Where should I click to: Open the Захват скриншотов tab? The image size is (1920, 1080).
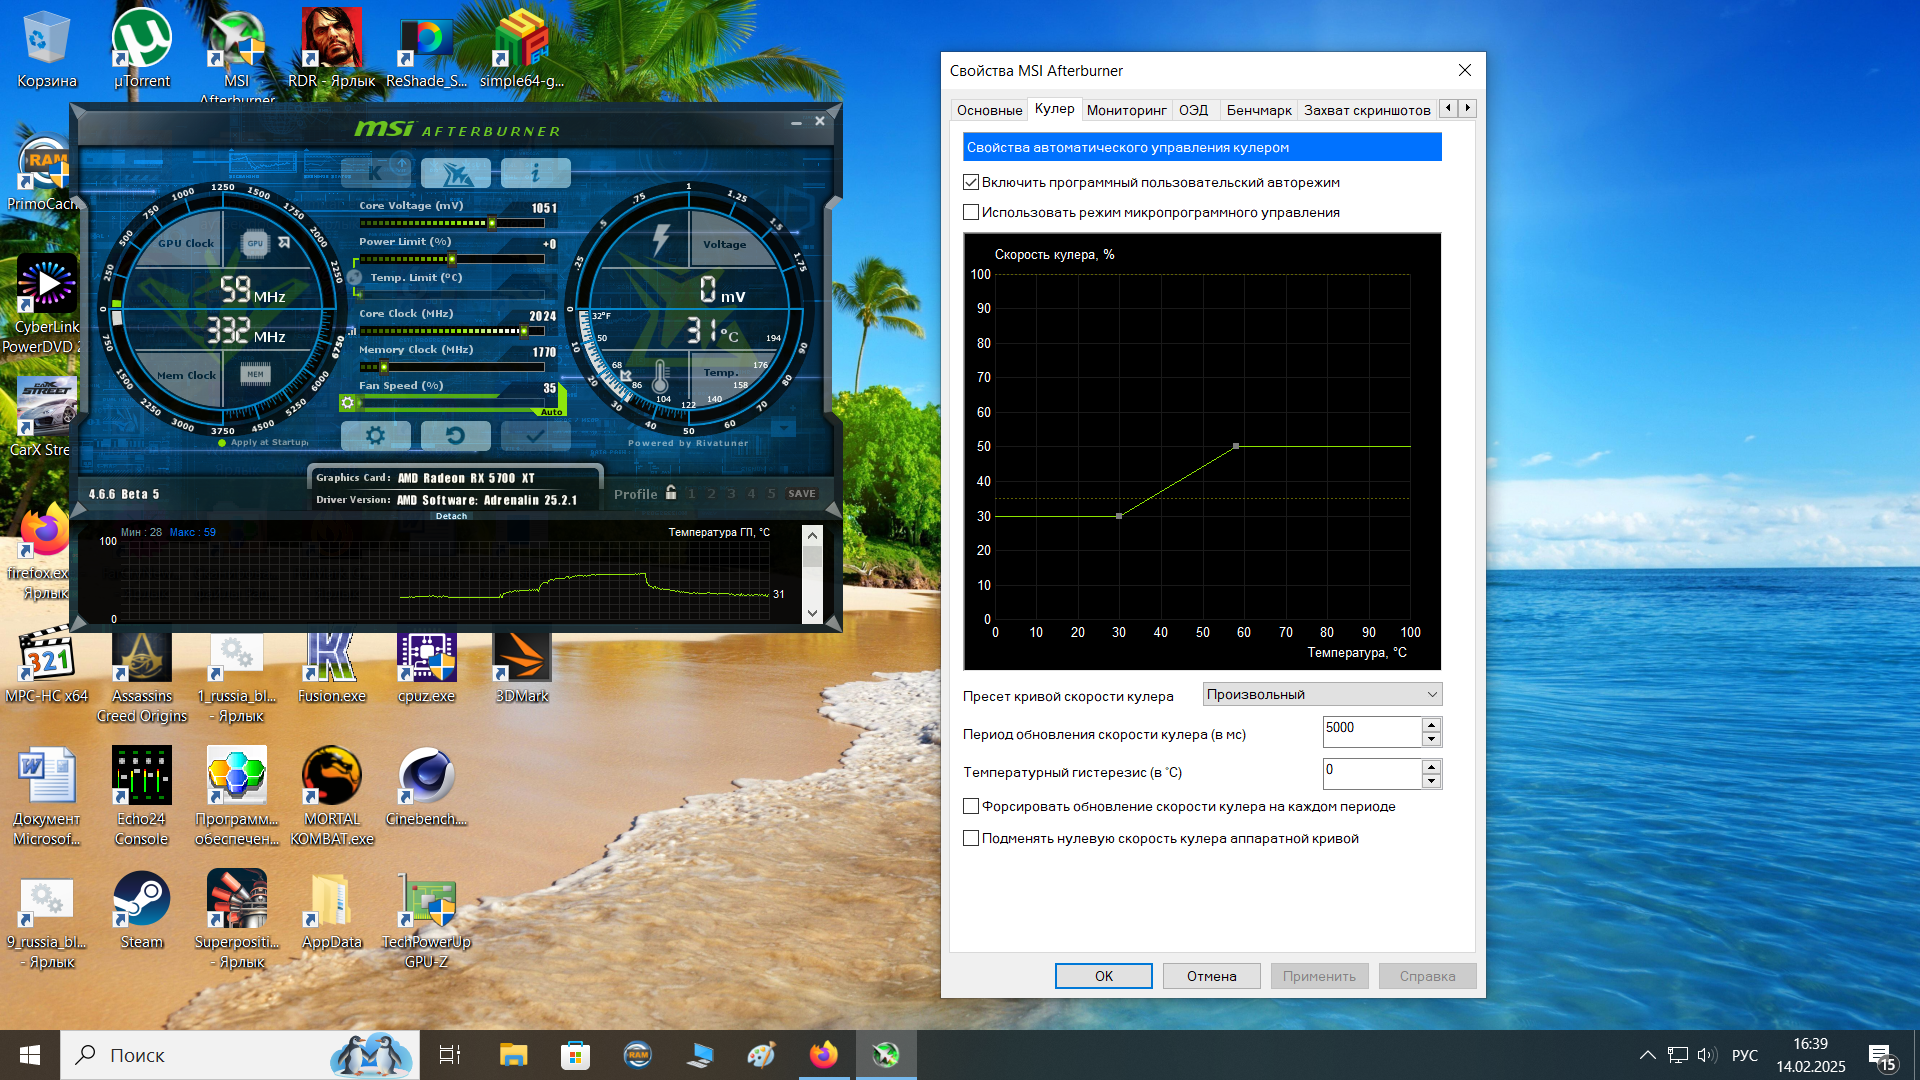click(1366, 110)
